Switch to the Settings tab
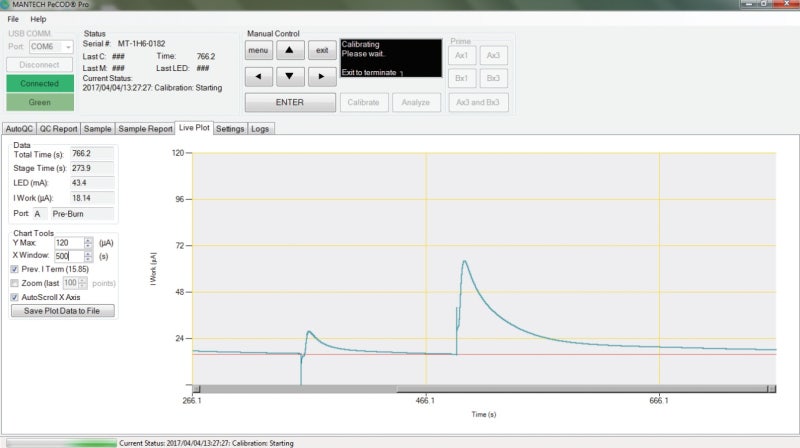800x448 pixels. pyautogui.click(x=230, y=129)
